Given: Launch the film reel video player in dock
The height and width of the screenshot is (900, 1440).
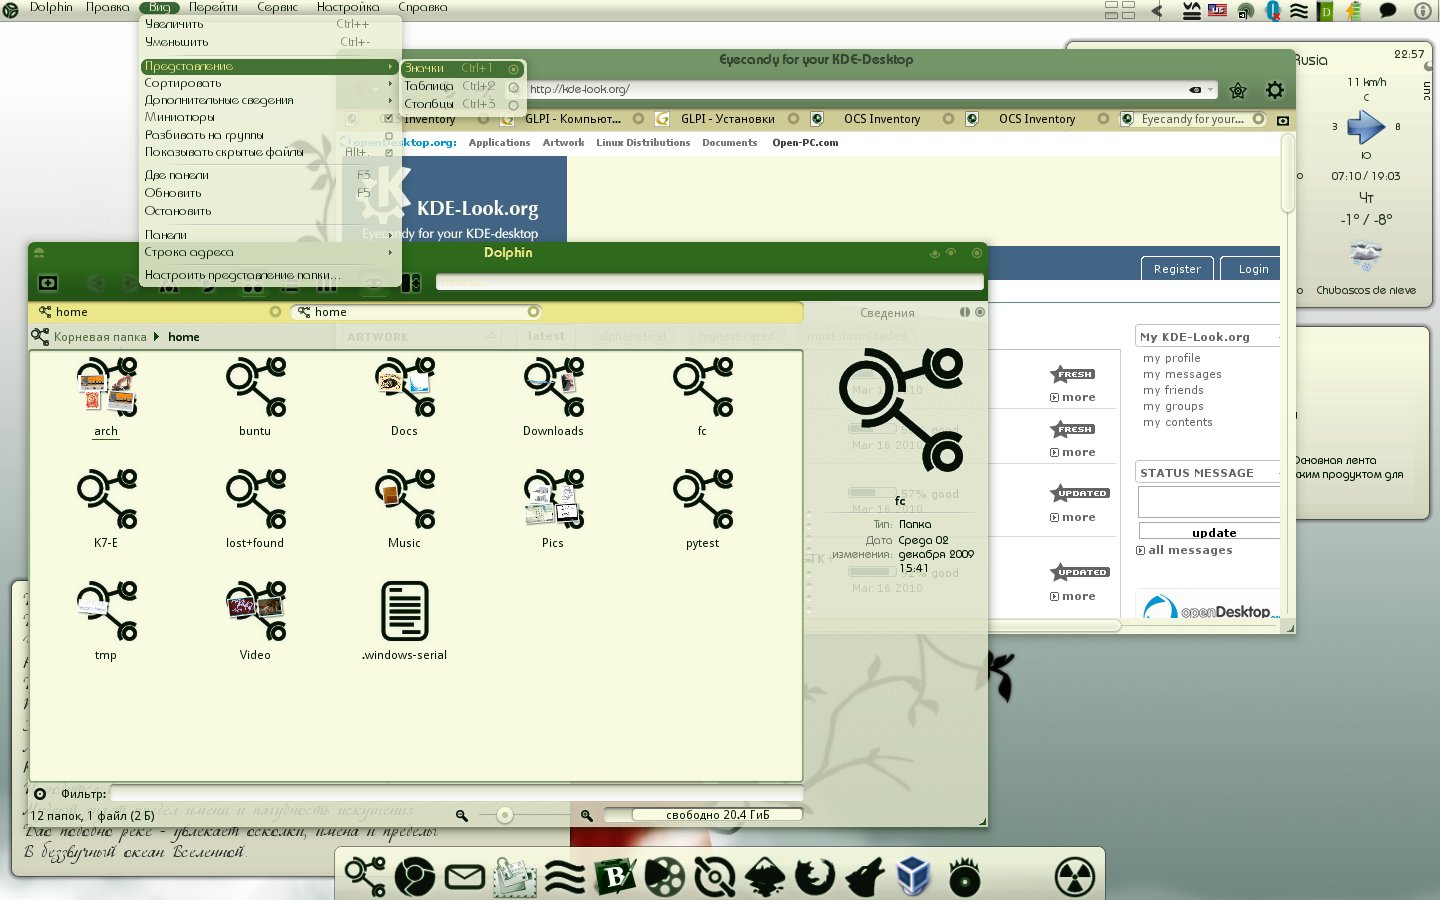Looking at the screenshot, I should 664,877.
